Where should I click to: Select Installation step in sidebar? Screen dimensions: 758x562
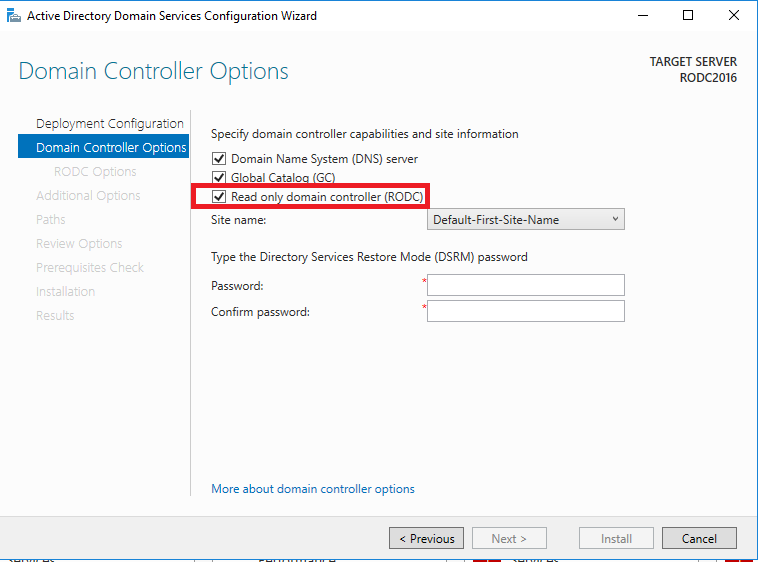click(65, 291)
